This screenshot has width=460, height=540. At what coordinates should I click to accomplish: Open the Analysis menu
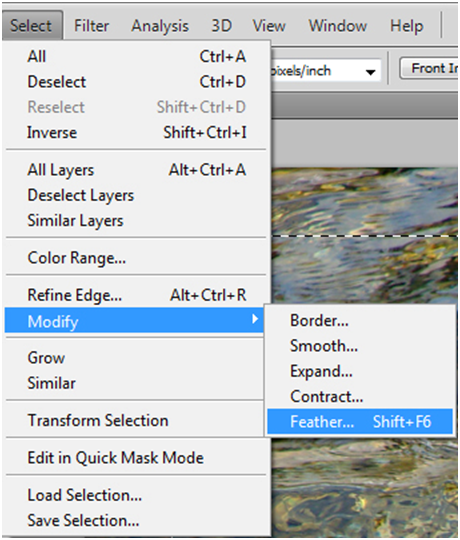(x=160, y=25)
